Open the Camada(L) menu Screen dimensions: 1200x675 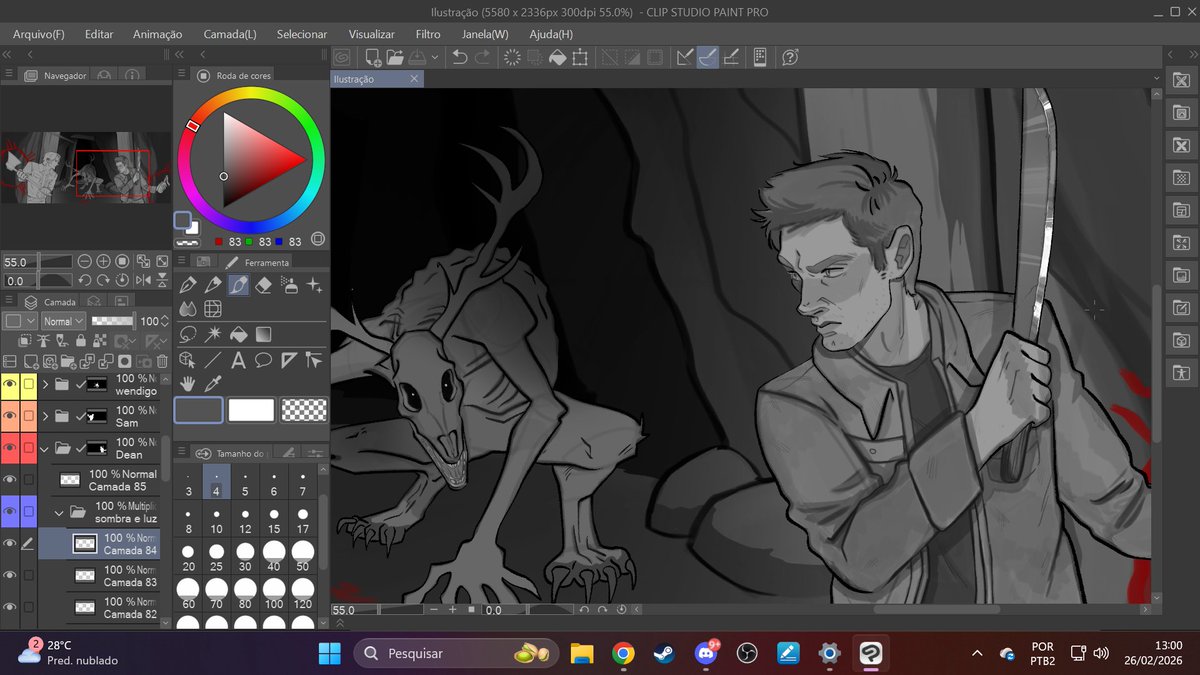coord(229,34)
